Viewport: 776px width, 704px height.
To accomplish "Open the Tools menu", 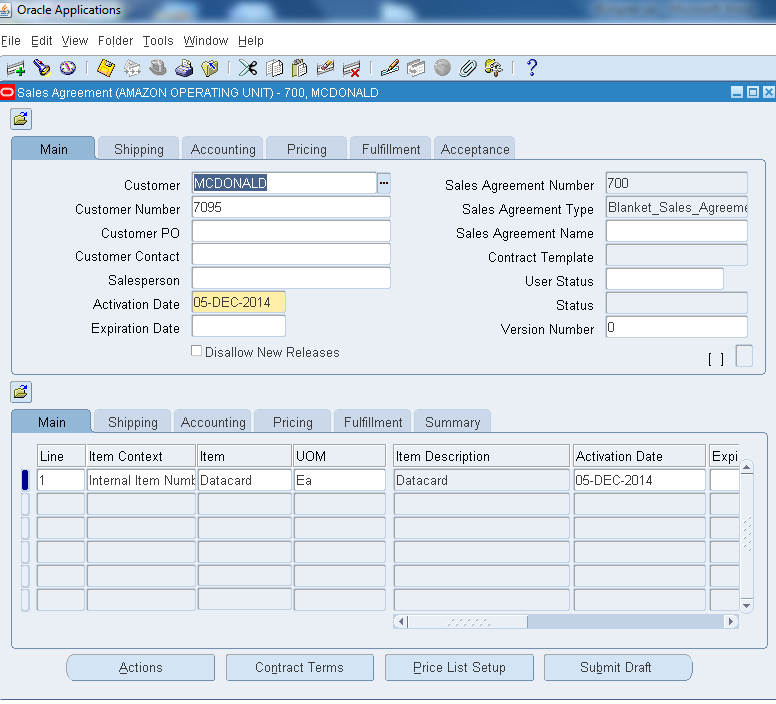I will (x=158, y=41).
